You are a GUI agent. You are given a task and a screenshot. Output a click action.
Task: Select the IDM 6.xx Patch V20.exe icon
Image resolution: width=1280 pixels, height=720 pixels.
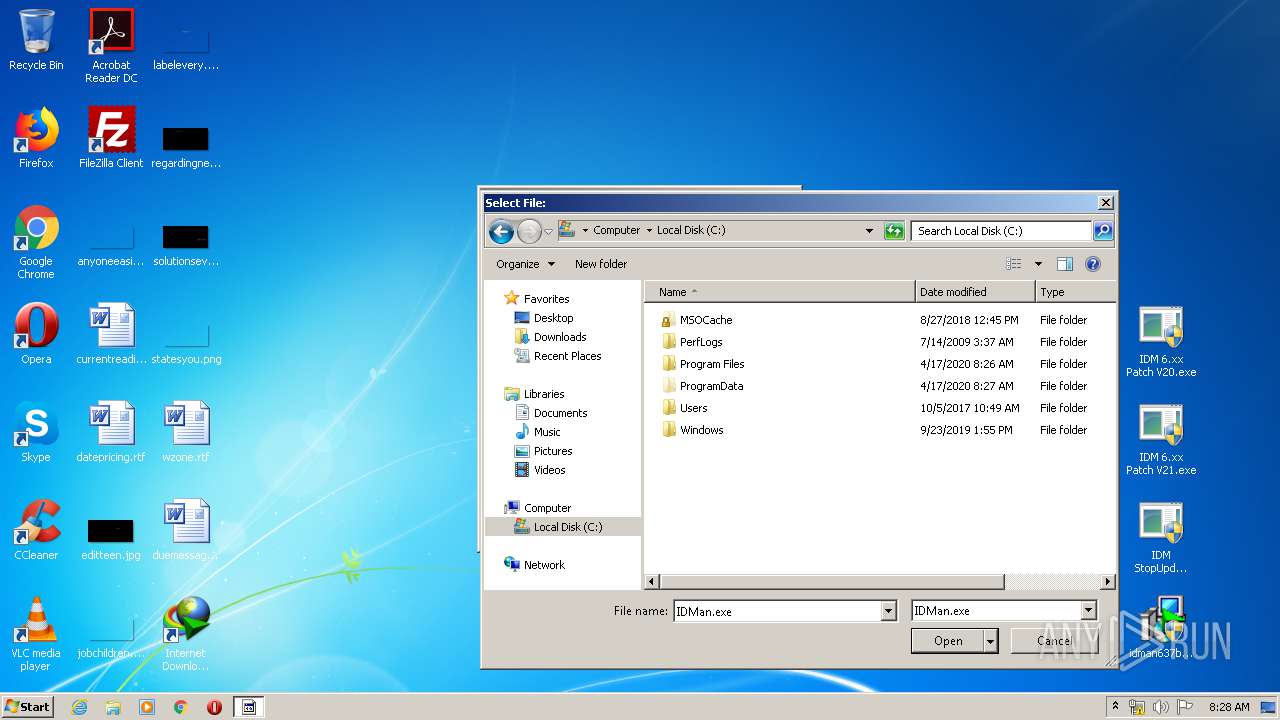tap(1161, 342)
